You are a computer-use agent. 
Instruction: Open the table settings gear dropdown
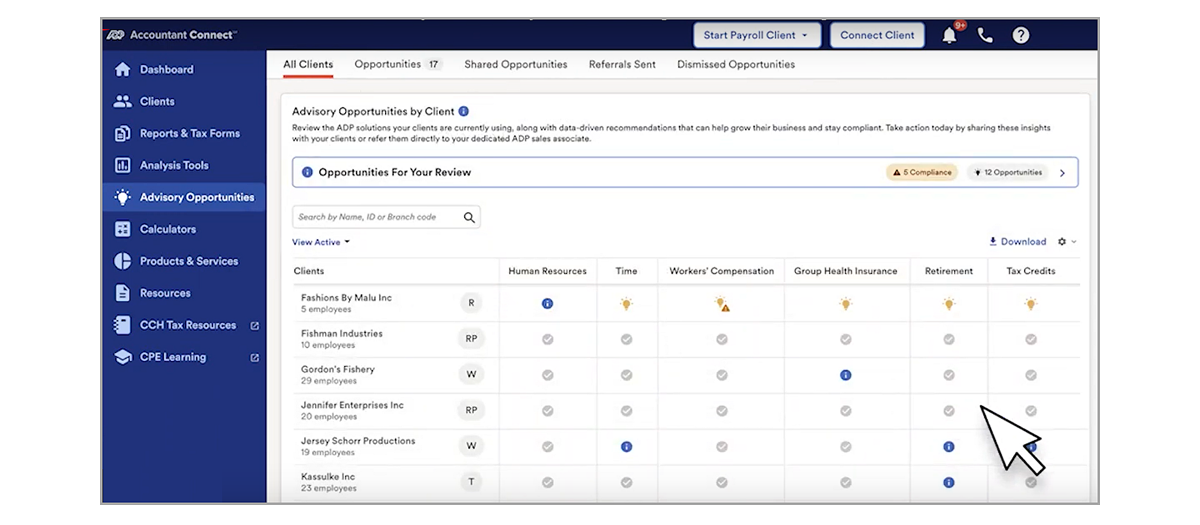[x=1067, y=242]
